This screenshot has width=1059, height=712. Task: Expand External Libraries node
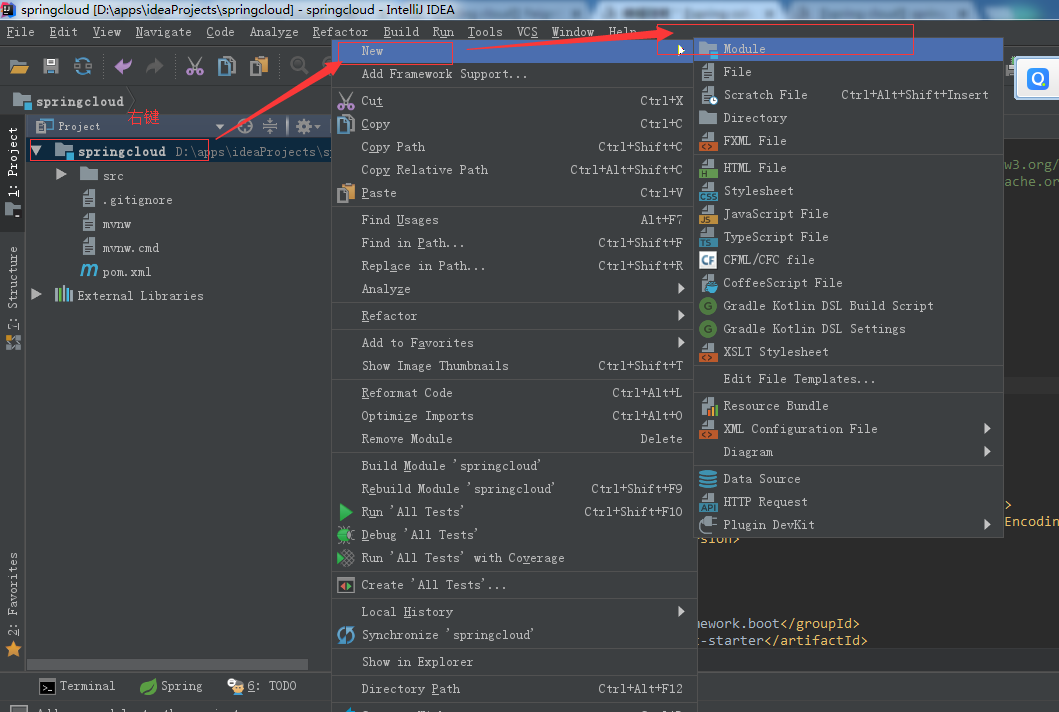(x=36, y=295)
